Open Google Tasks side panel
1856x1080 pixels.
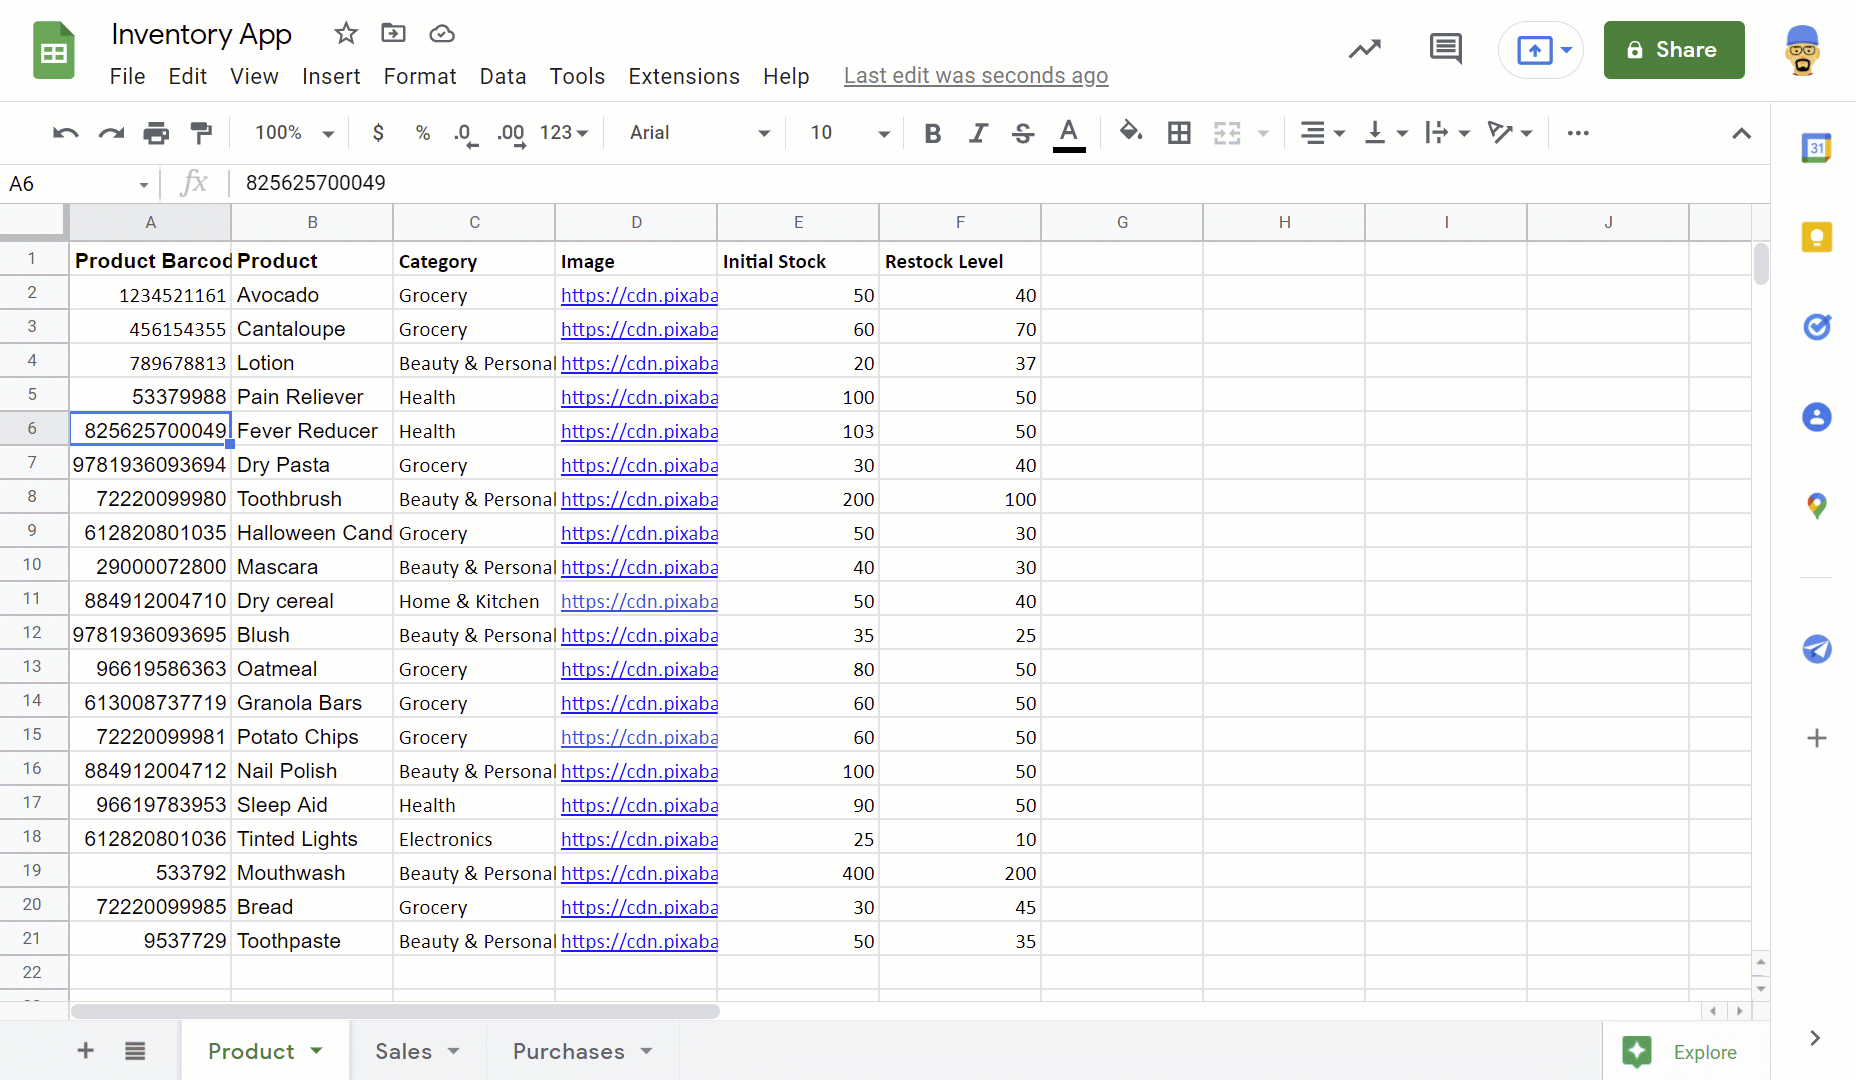(x=1817, y=327)
